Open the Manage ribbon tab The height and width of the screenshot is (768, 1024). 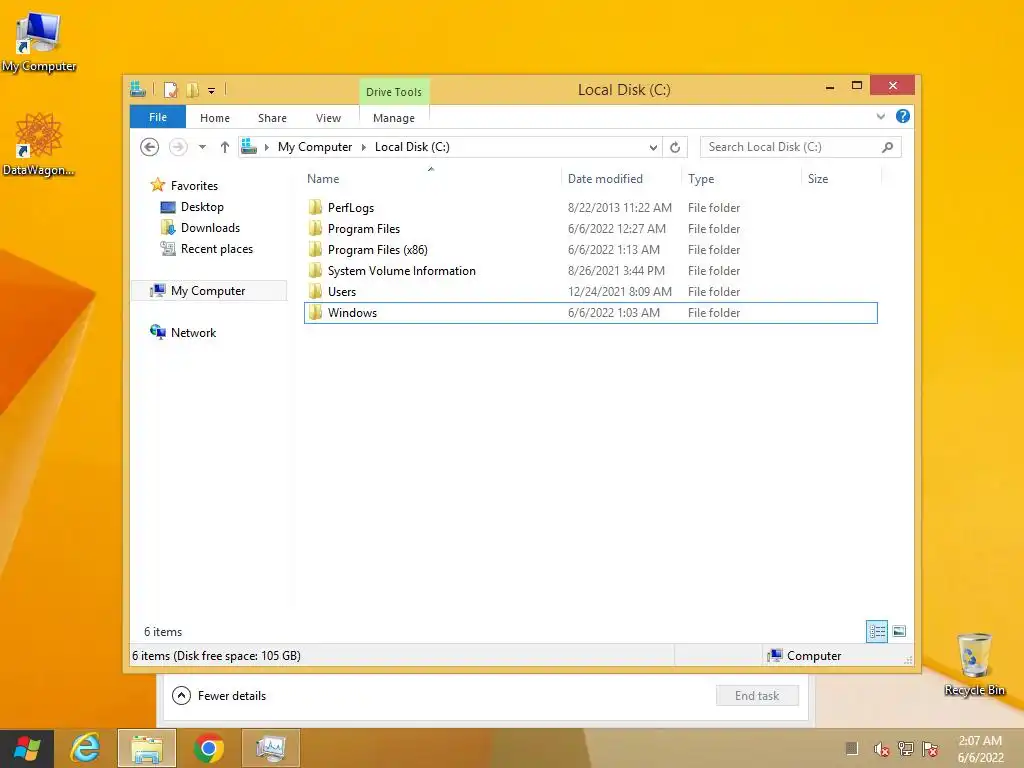394,118
